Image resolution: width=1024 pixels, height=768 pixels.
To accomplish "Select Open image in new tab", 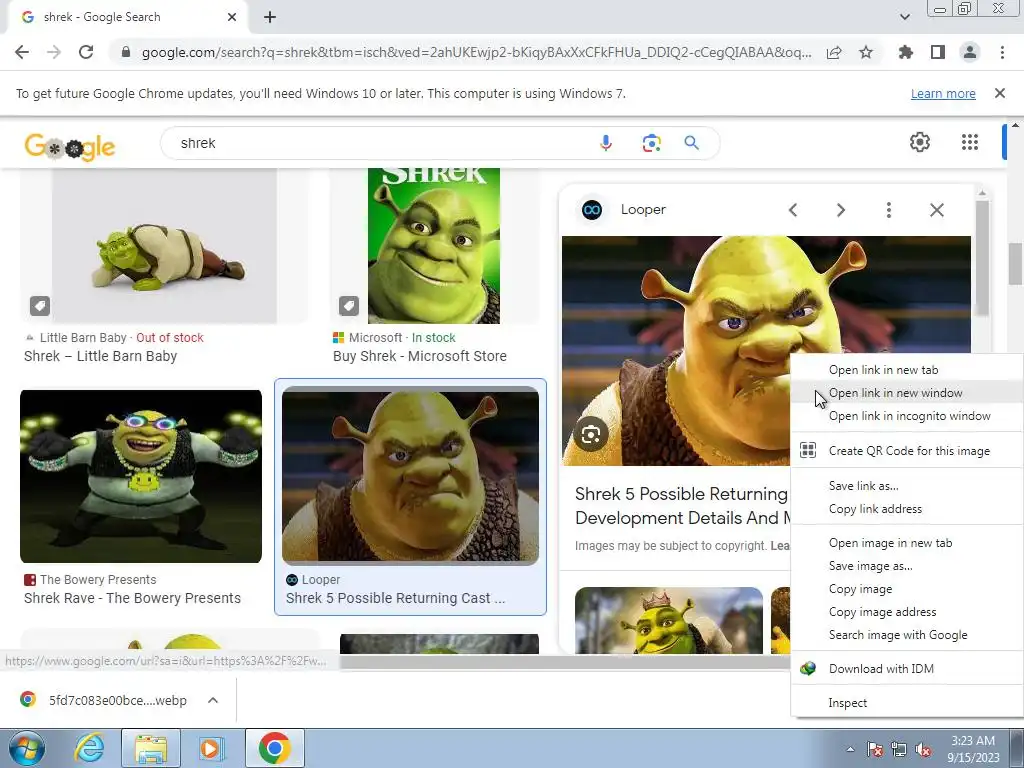I will coord(907,543).
